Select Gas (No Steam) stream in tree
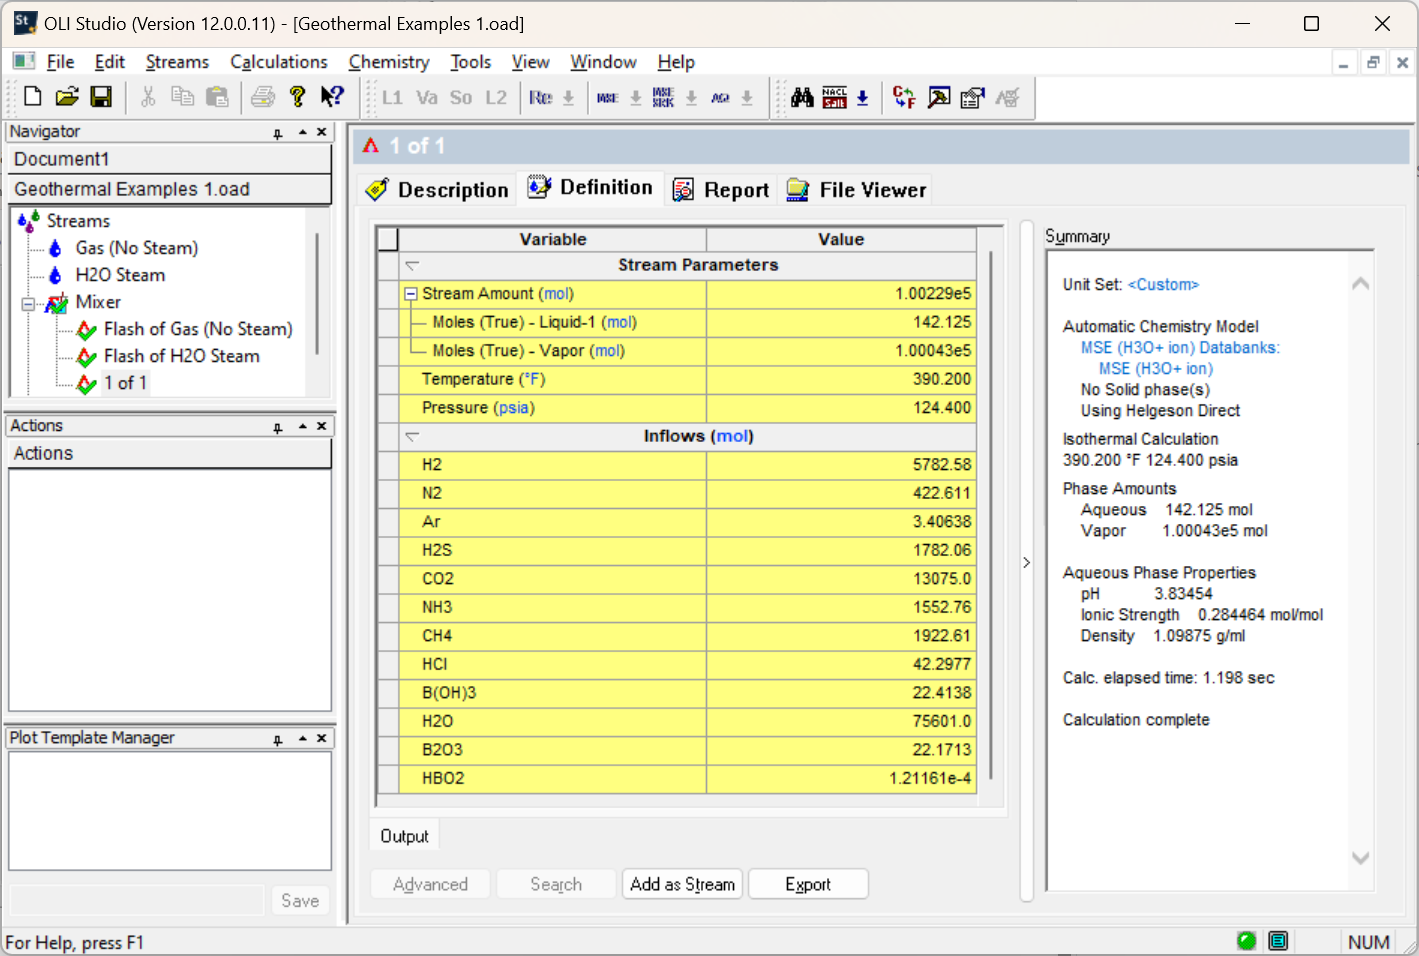The width and height of the screenshot is (1419, 956). pyautogui.click(x=136, y=248)
